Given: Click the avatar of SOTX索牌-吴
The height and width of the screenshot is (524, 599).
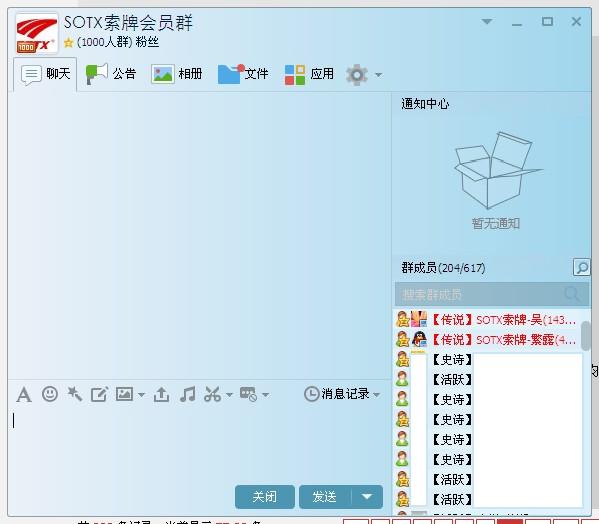Looking at the screenshot, I should tap(419, 319).
